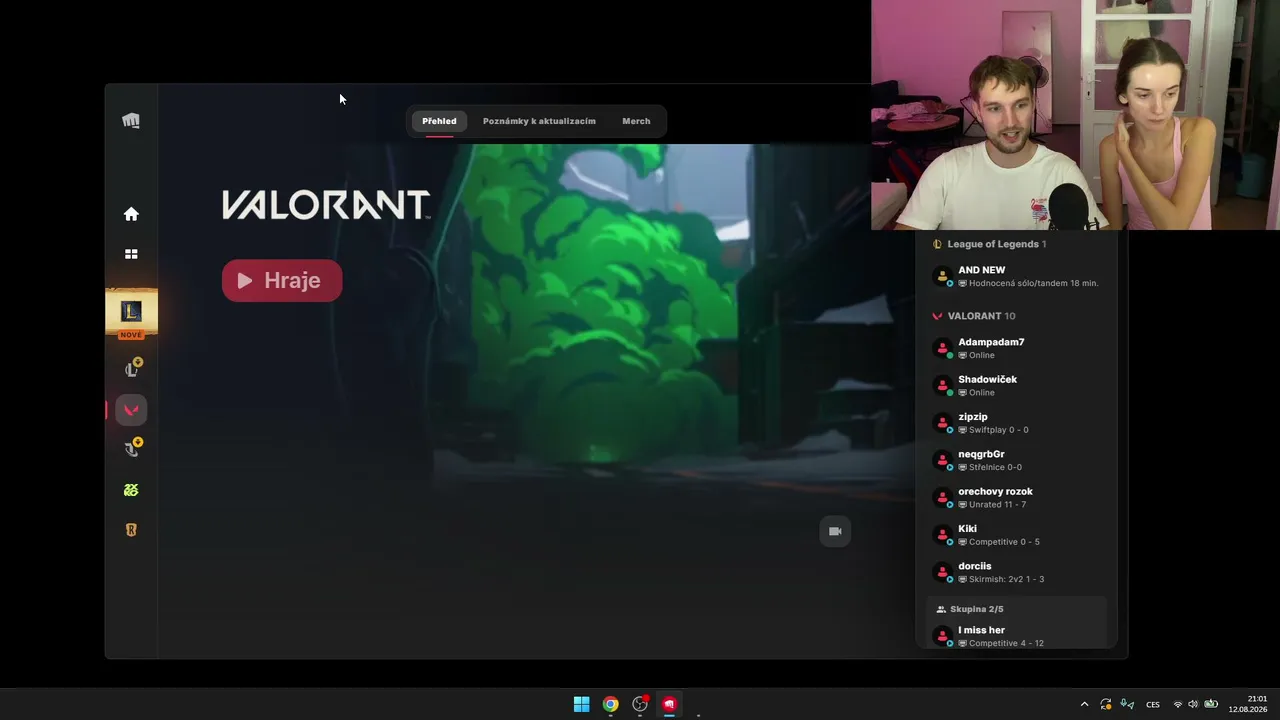
Task: Click the CES keyboard language indicator
Action: 1153,705
